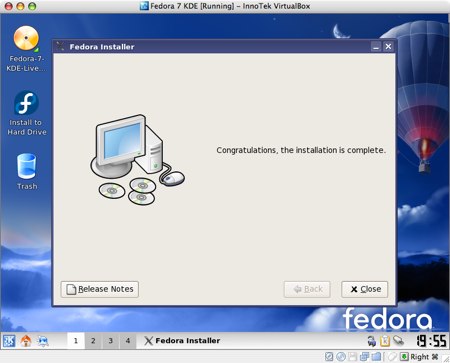Screen dimensions: 450x363
Task: Click the installer titlebar X button
Action: click(388, 47)
